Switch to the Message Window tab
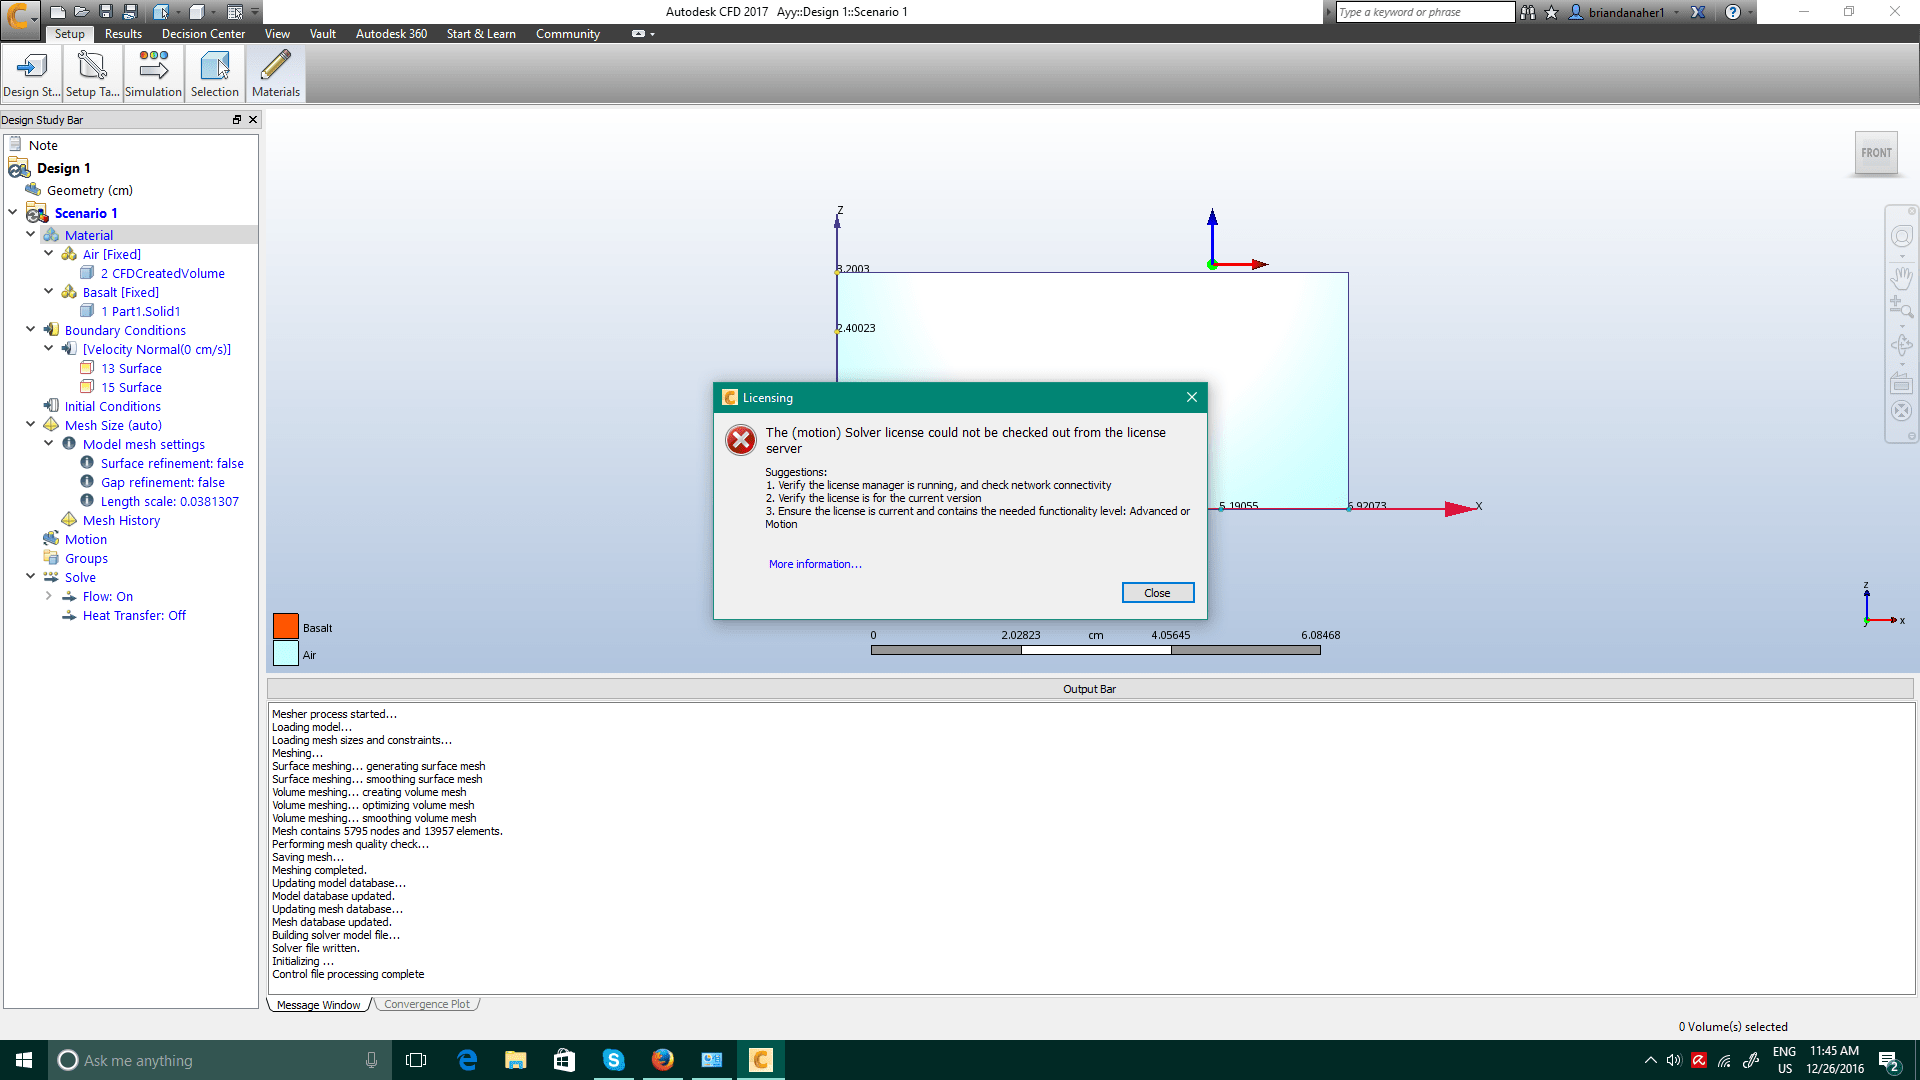Viewport: 1920px width, 1080px height. [x=318, y=1005]
